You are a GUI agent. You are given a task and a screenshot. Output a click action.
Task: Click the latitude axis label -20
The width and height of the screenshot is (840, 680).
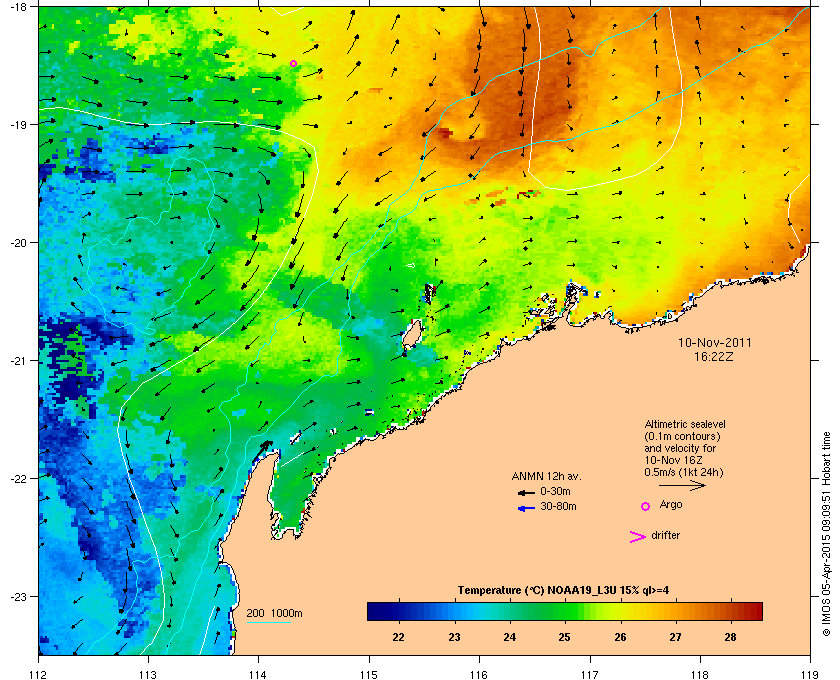[x=17, y=243]
